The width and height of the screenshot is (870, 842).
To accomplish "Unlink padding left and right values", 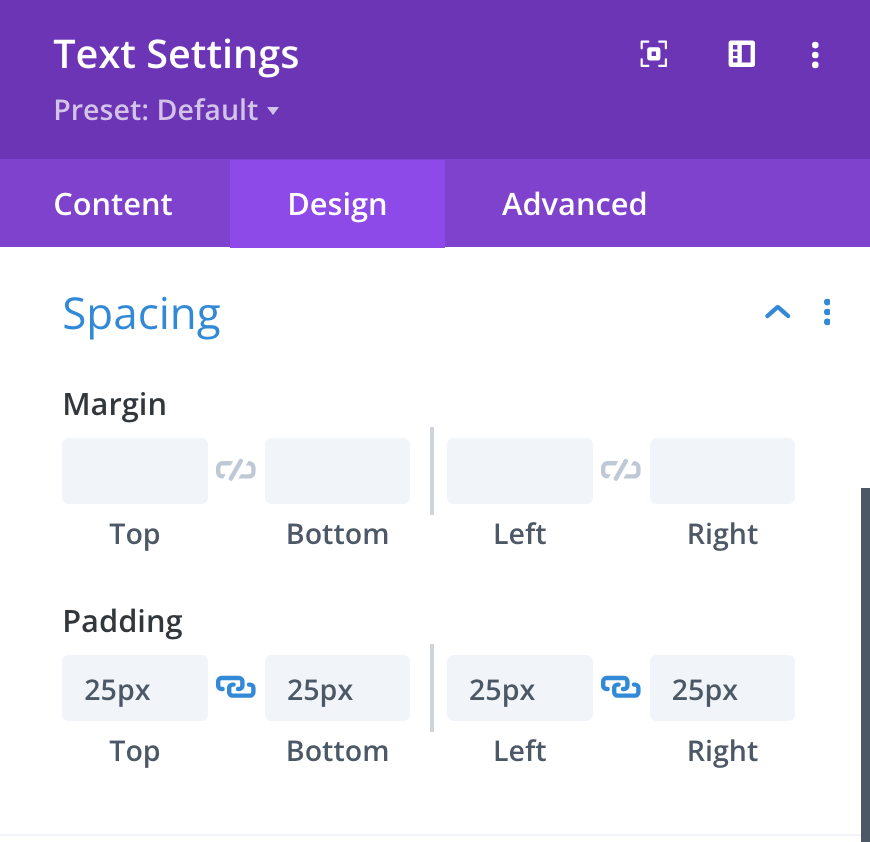I will pyautogui.click(x=621, y=687).
